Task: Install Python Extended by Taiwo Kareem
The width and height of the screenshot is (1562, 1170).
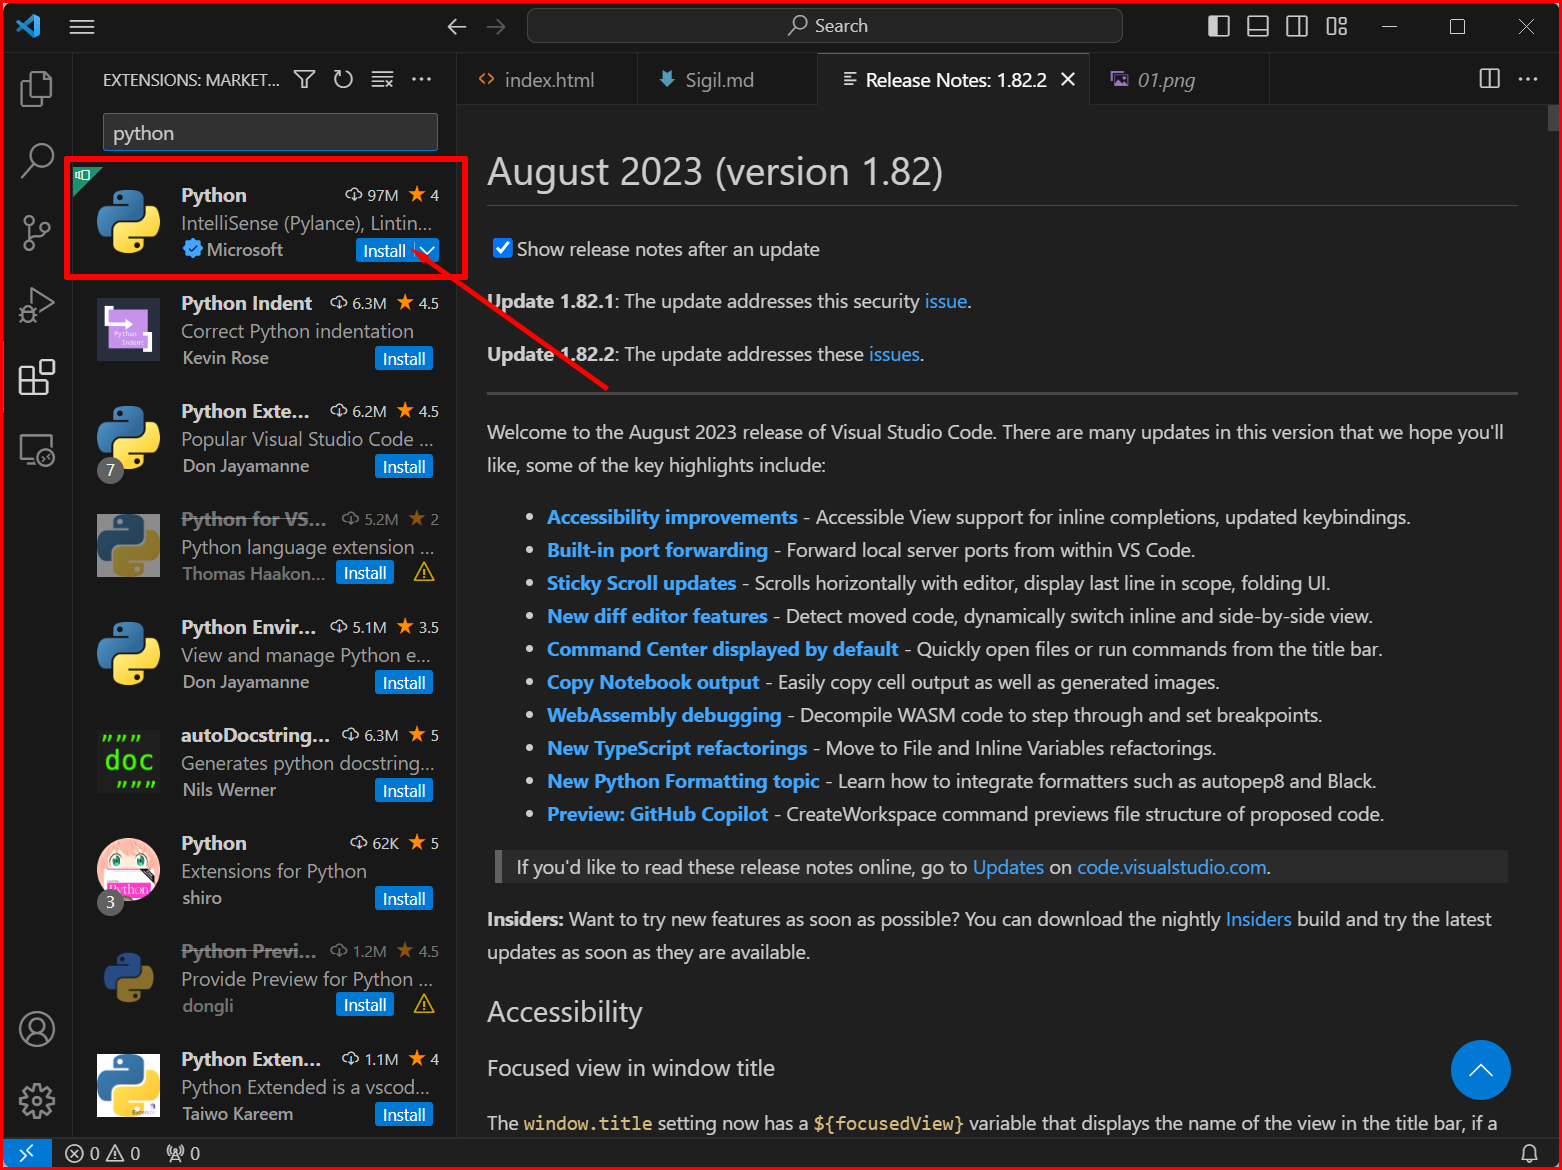Action: point(404,1115)
